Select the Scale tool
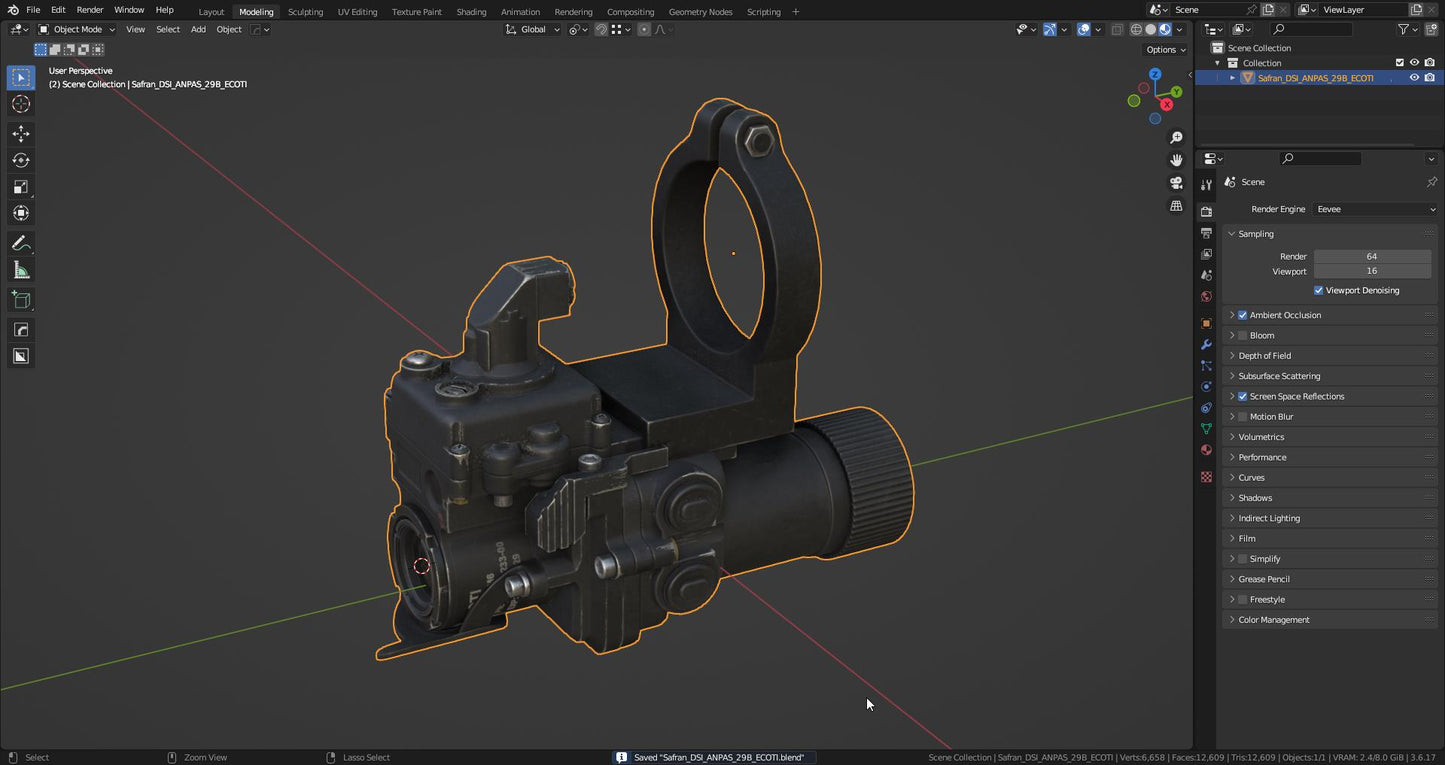This screenshot has width=1445, height=765. [x=21, y=187]
